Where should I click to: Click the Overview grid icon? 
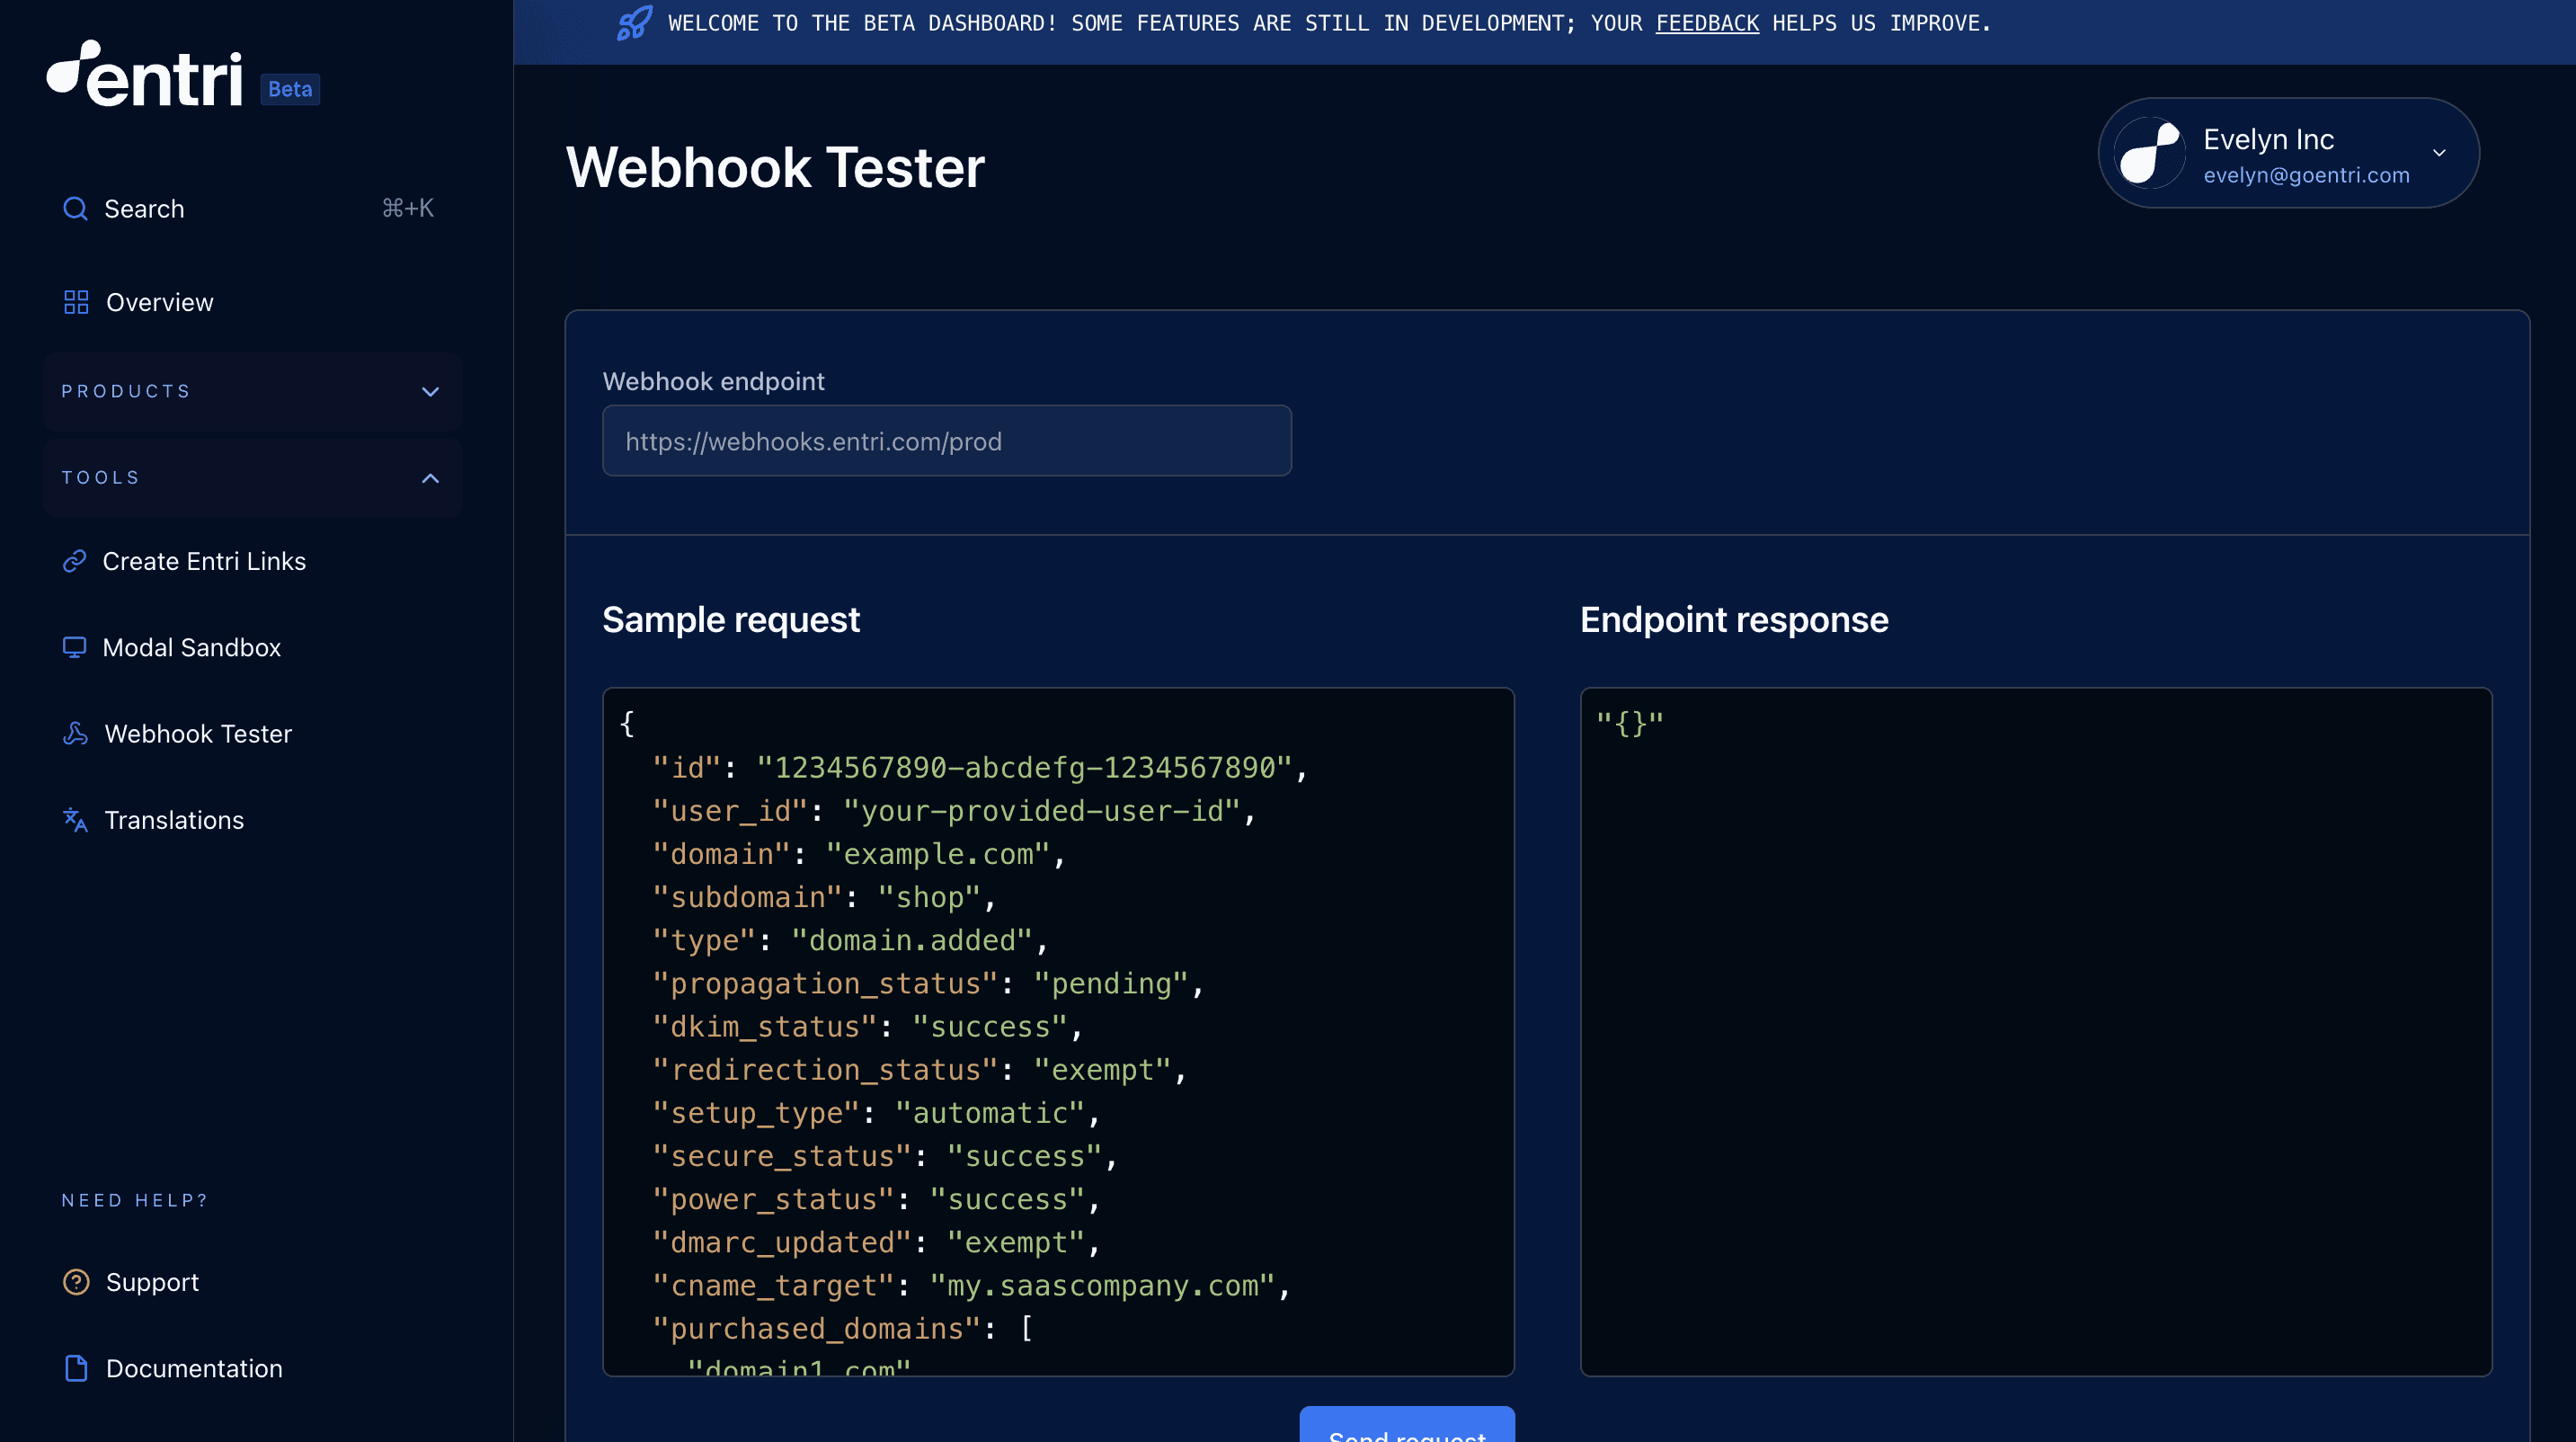coord(76,302)
